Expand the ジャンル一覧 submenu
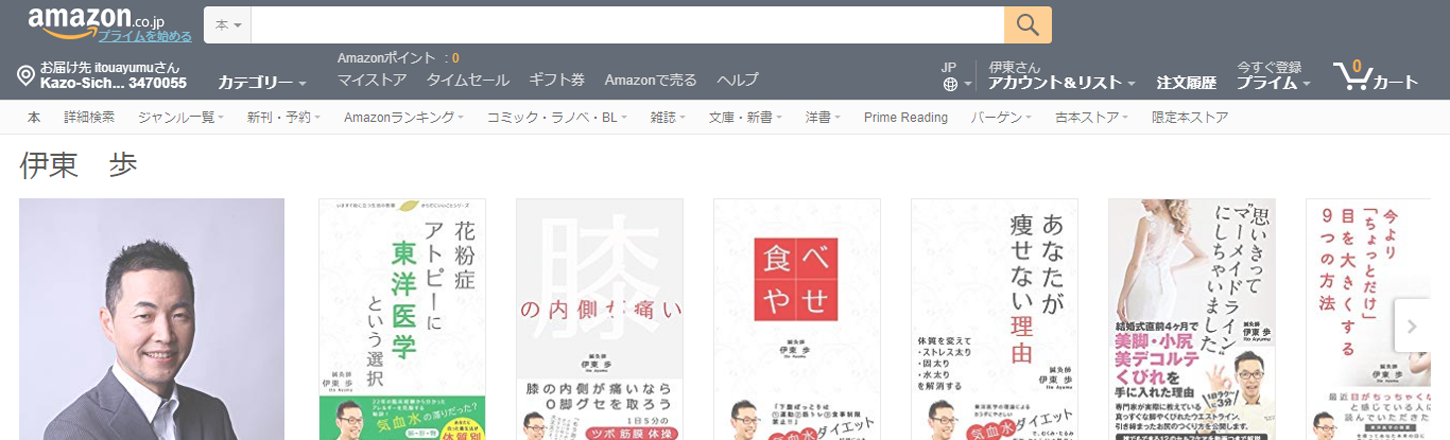The image size is (1450, 440). tap(181, 117)
